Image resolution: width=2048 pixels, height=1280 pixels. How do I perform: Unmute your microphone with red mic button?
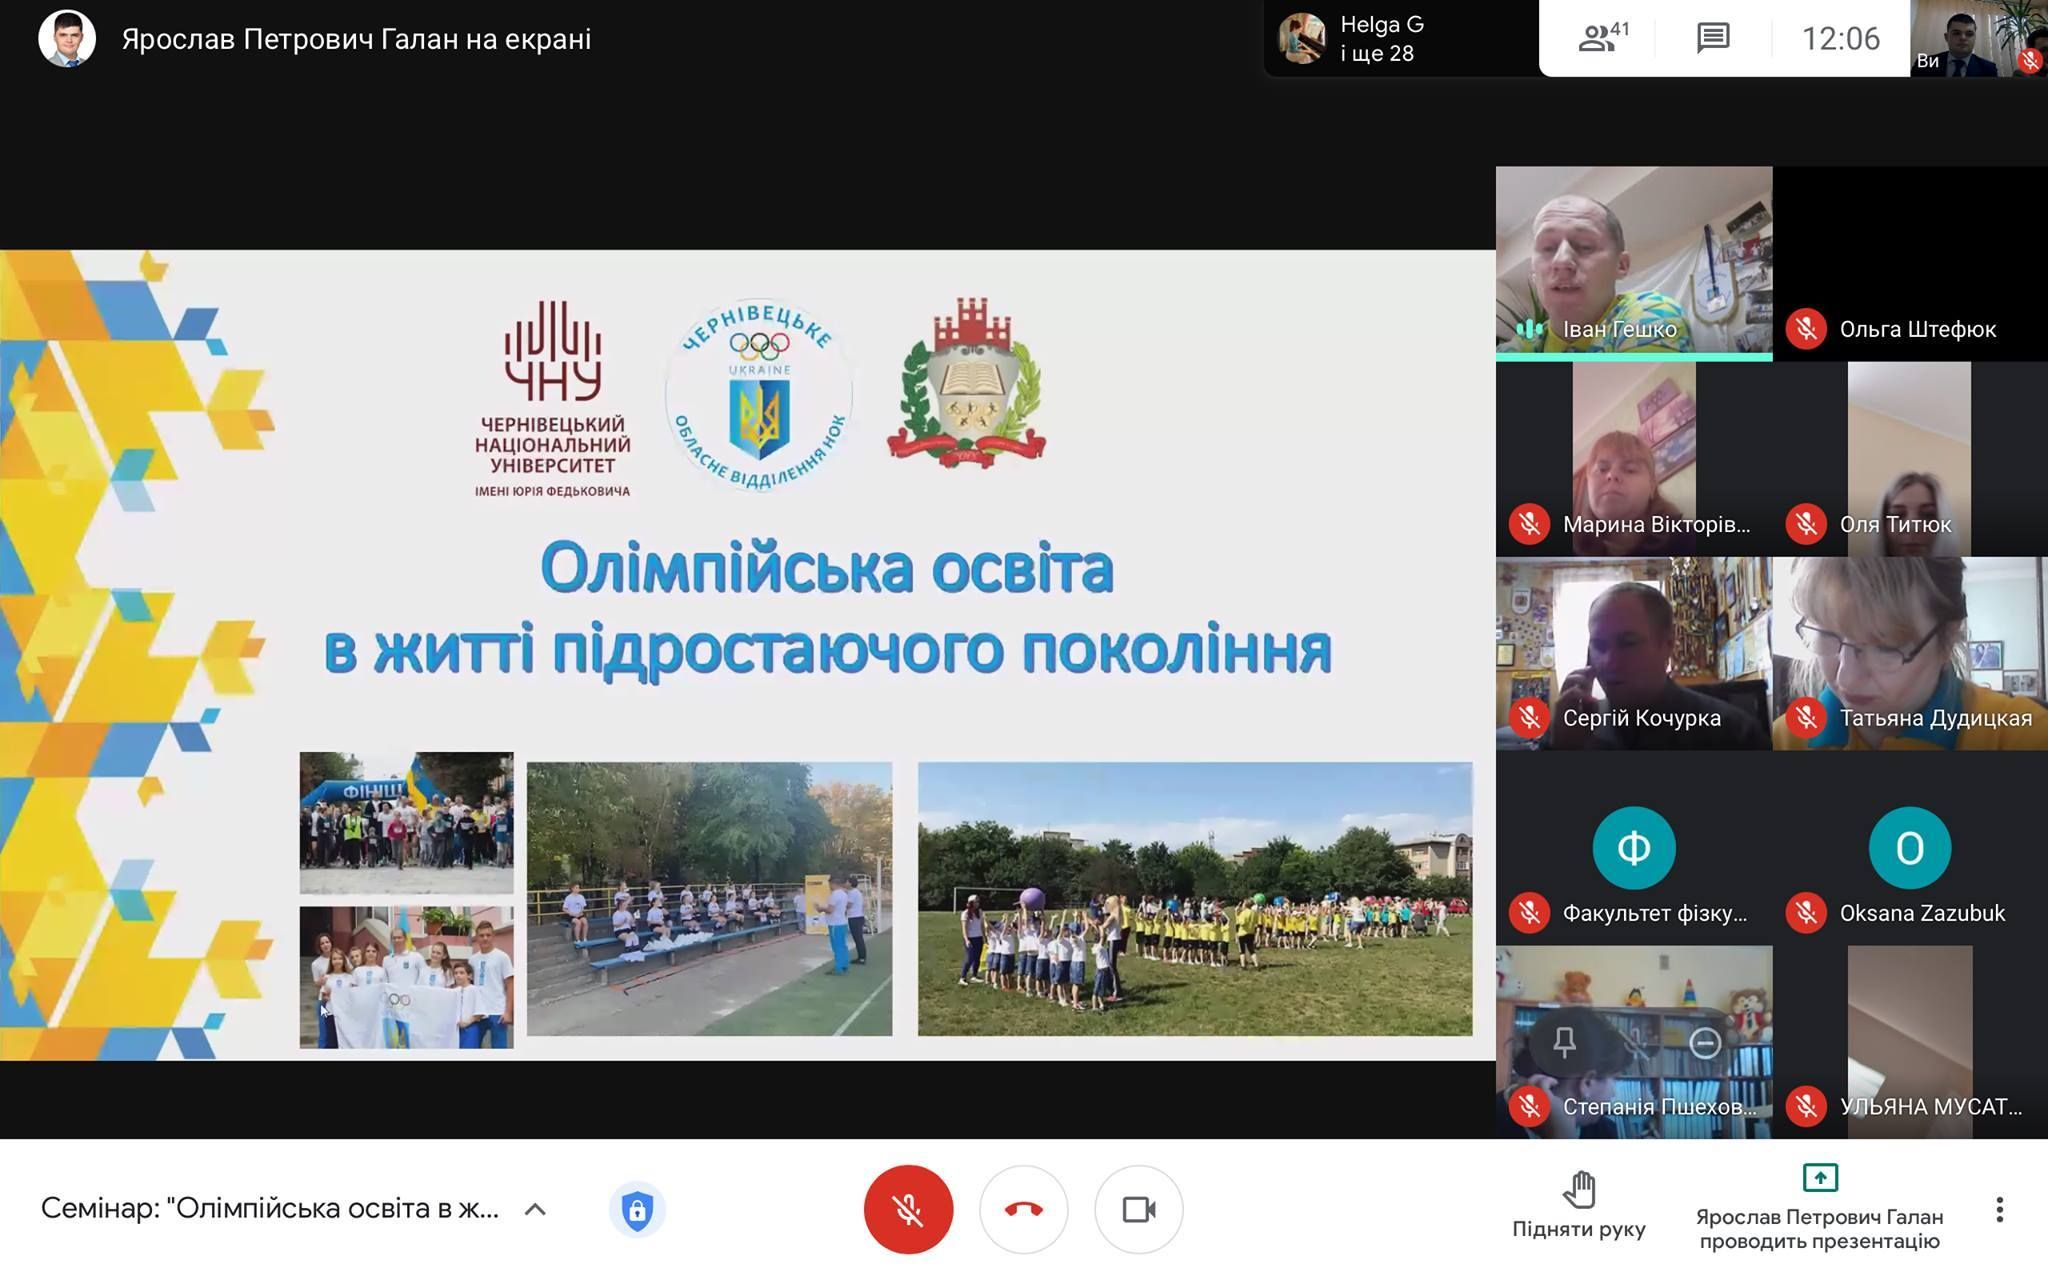pyautogui.click(x=908, y=1209)
